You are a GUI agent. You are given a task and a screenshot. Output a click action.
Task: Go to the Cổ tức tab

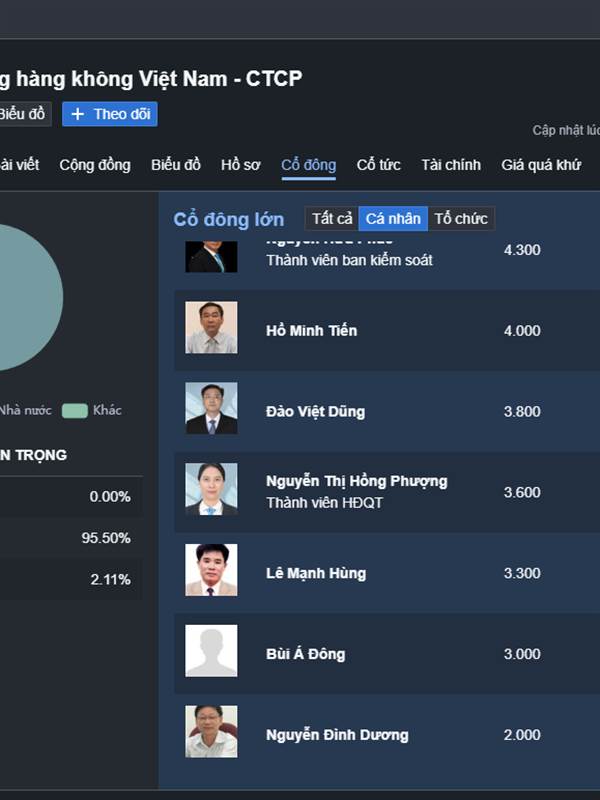(x=379, y=165)
